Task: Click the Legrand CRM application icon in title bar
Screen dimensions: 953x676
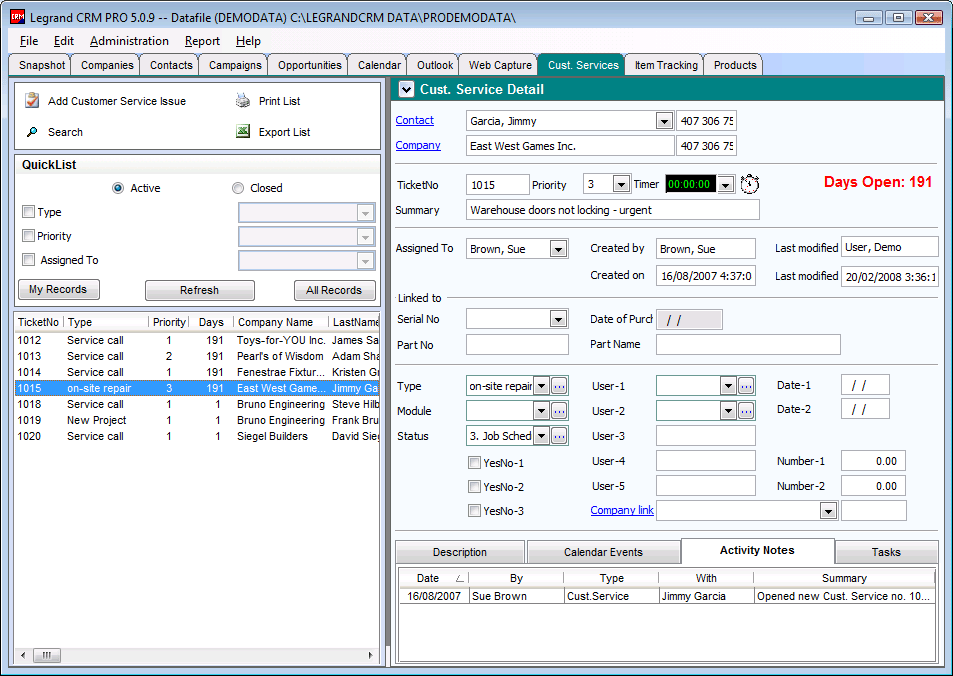Action: pyautogui.click(x=18, y=17)
